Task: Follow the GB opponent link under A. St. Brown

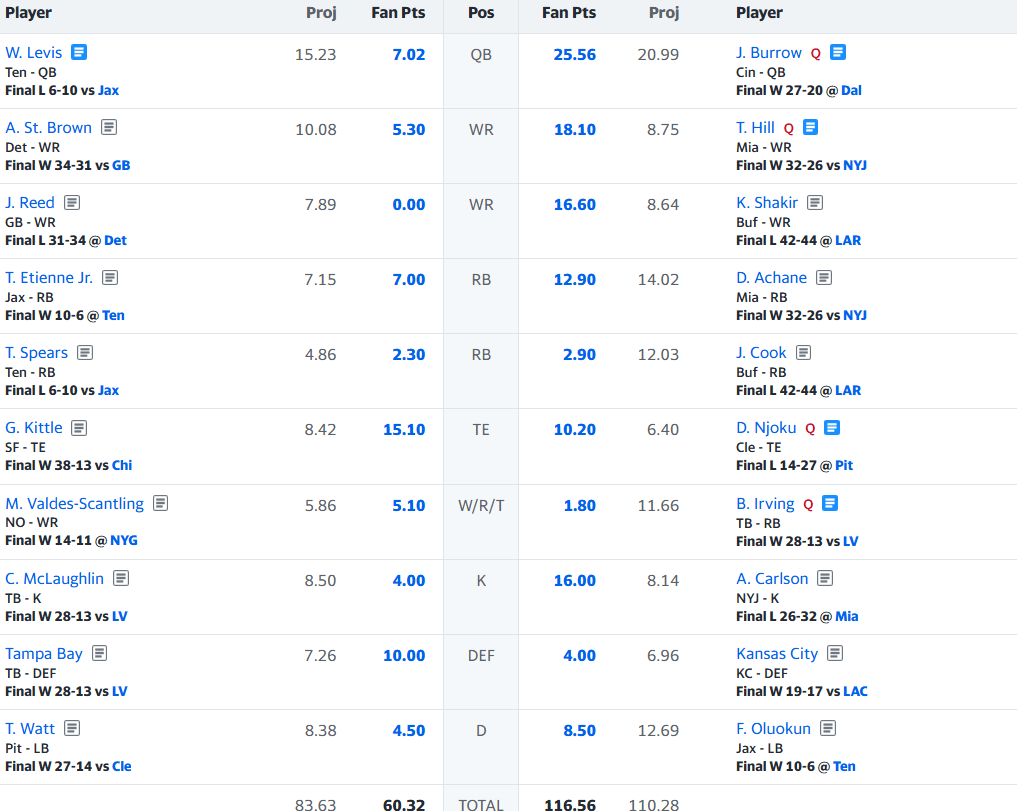Action: click(x=121, y=165)
